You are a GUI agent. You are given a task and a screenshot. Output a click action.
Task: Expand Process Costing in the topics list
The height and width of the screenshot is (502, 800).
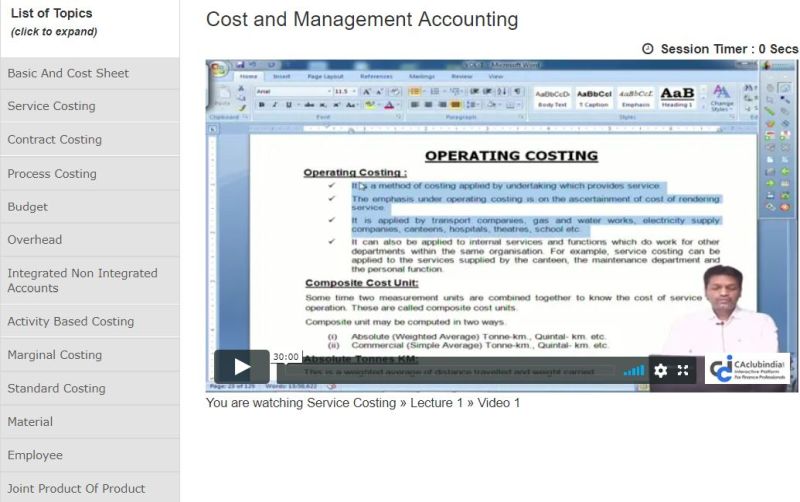52,173
